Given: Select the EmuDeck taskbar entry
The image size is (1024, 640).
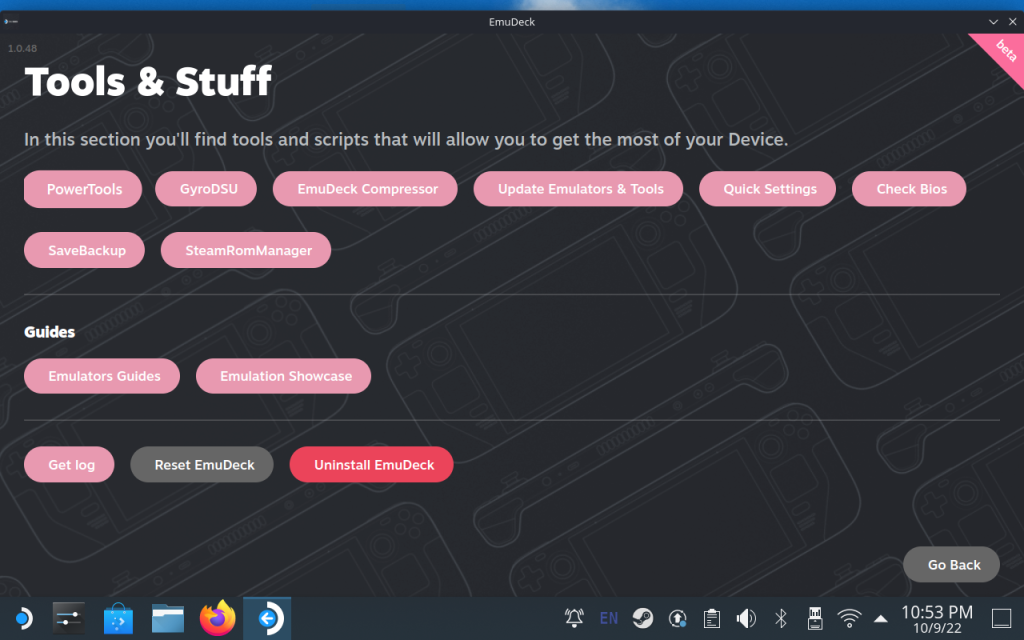Looking at the screenshot, I should (x=267, y=618).
